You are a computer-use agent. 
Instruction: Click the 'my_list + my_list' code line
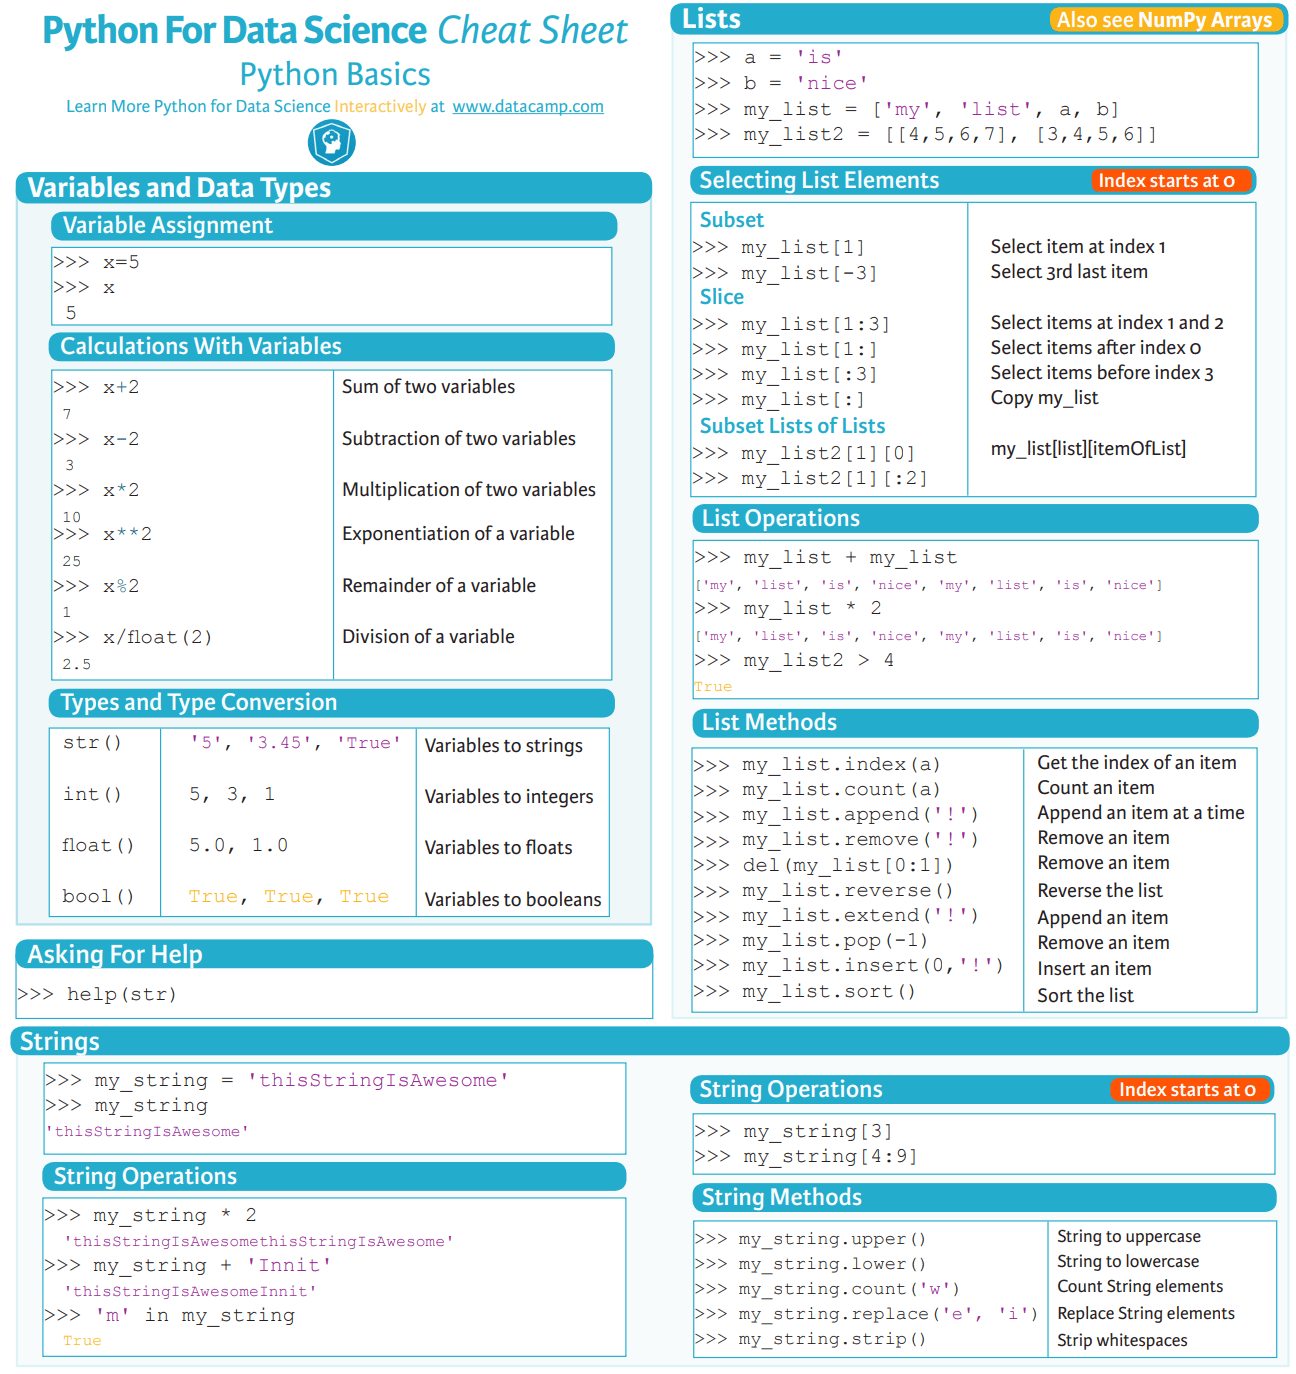pyautogui.click(x=826, y=557)
